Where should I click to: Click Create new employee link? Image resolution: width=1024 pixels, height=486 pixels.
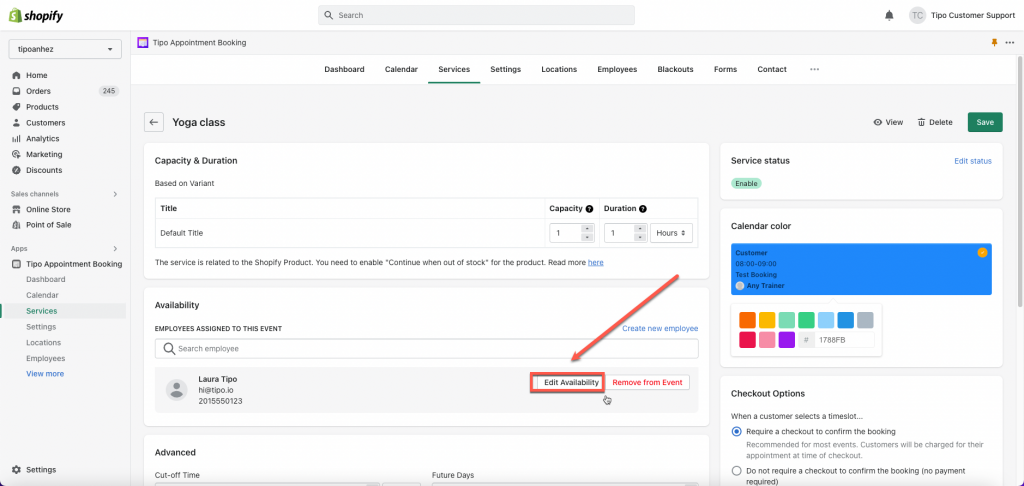(660, 329)
